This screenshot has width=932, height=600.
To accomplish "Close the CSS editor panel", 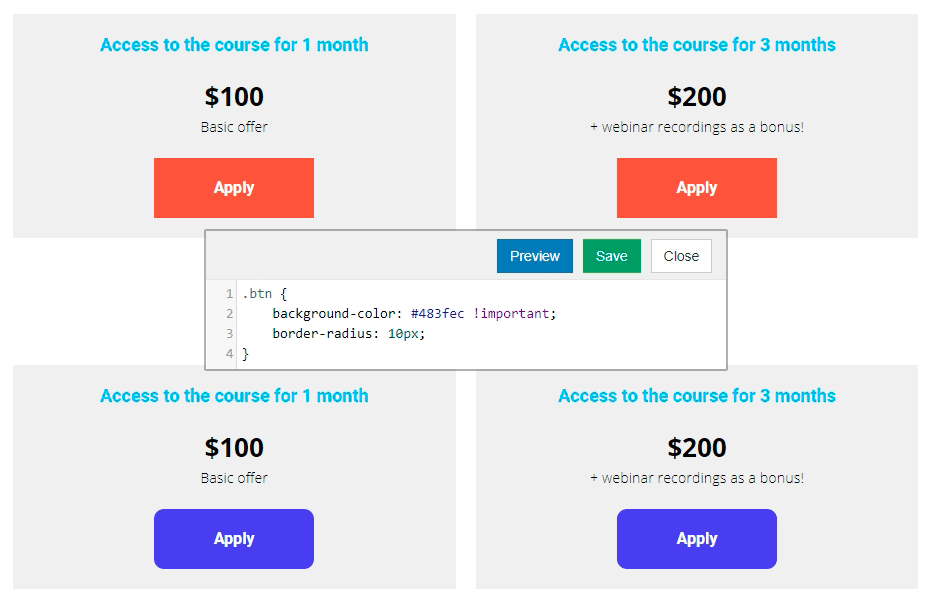I will coord(681,256).
